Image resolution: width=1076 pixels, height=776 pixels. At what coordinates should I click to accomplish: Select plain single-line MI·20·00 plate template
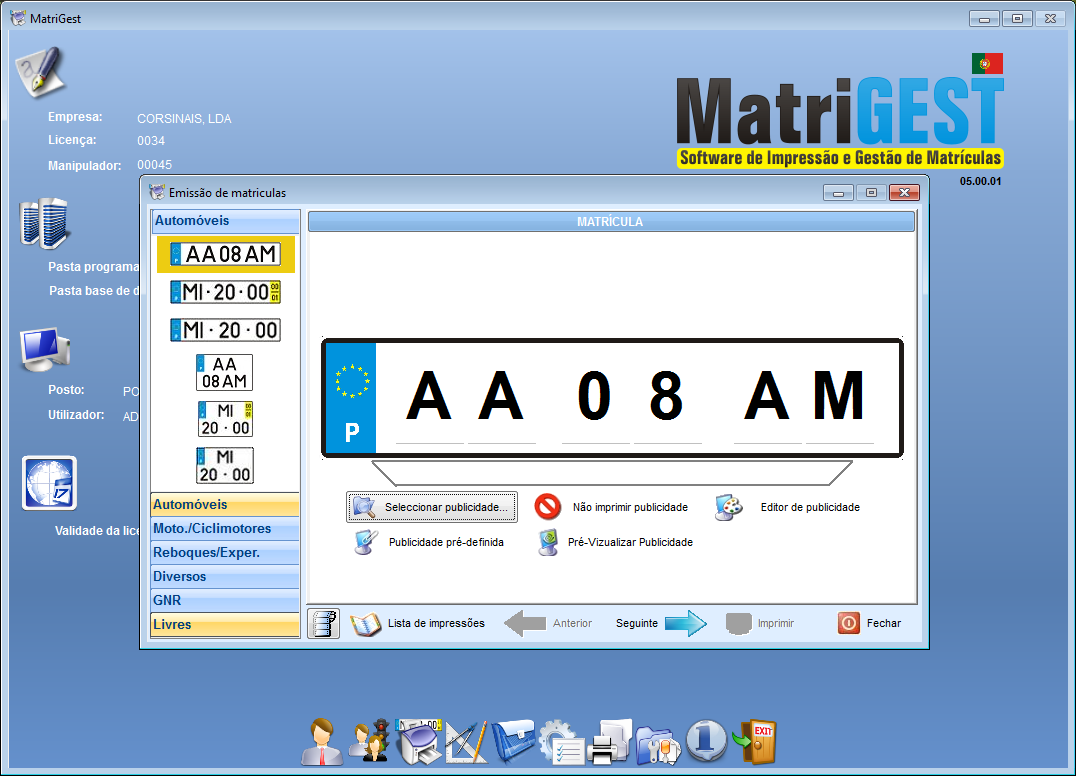tap(226, 330)
